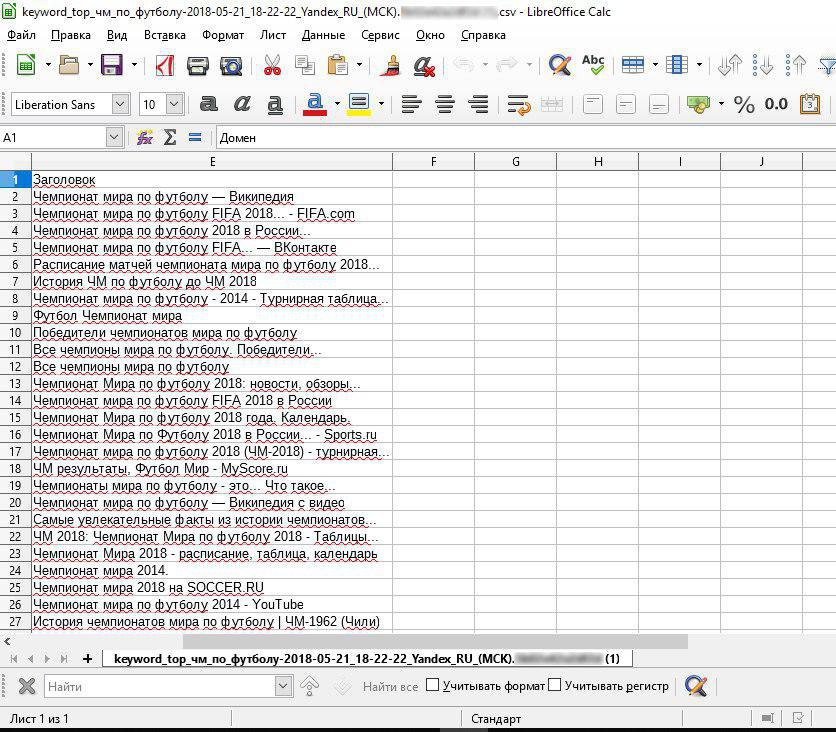Sort descending
This screenshot has height=732, width=836.
(x=795, y=66)
